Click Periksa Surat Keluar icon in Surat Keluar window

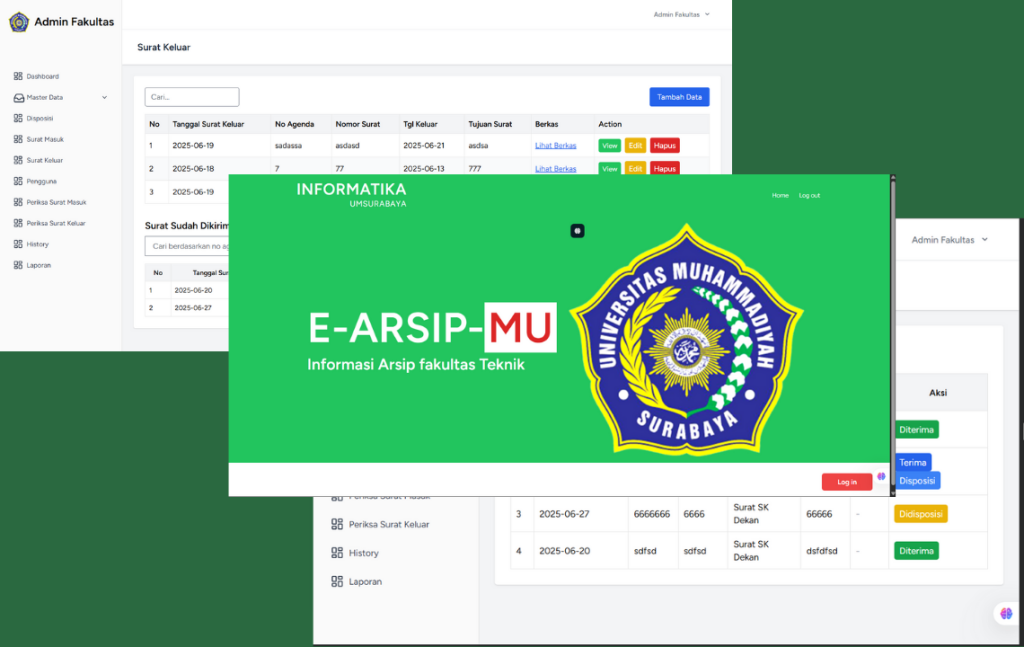[x=18, y=223]
